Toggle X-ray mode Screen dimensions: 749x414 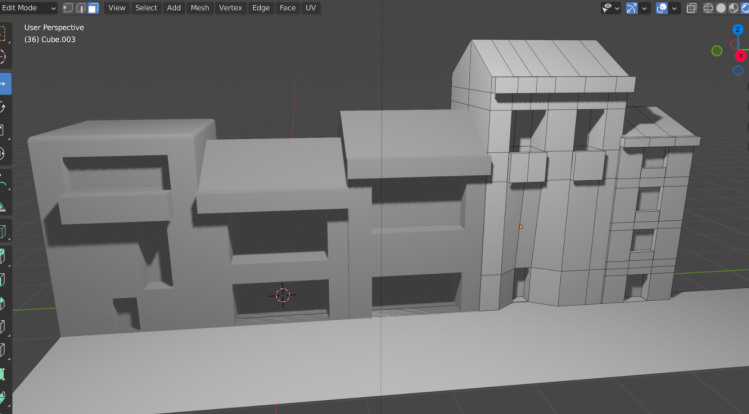(691, 7)
